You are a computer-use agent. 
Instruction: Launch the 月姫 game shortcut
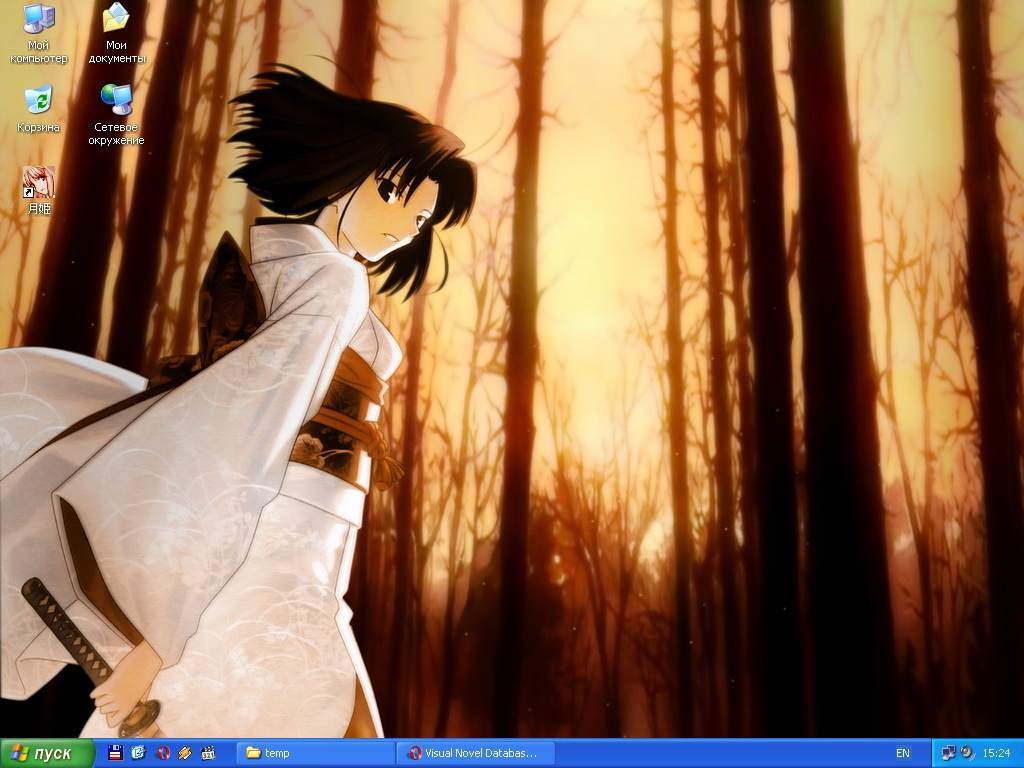(x=38, y=182)
